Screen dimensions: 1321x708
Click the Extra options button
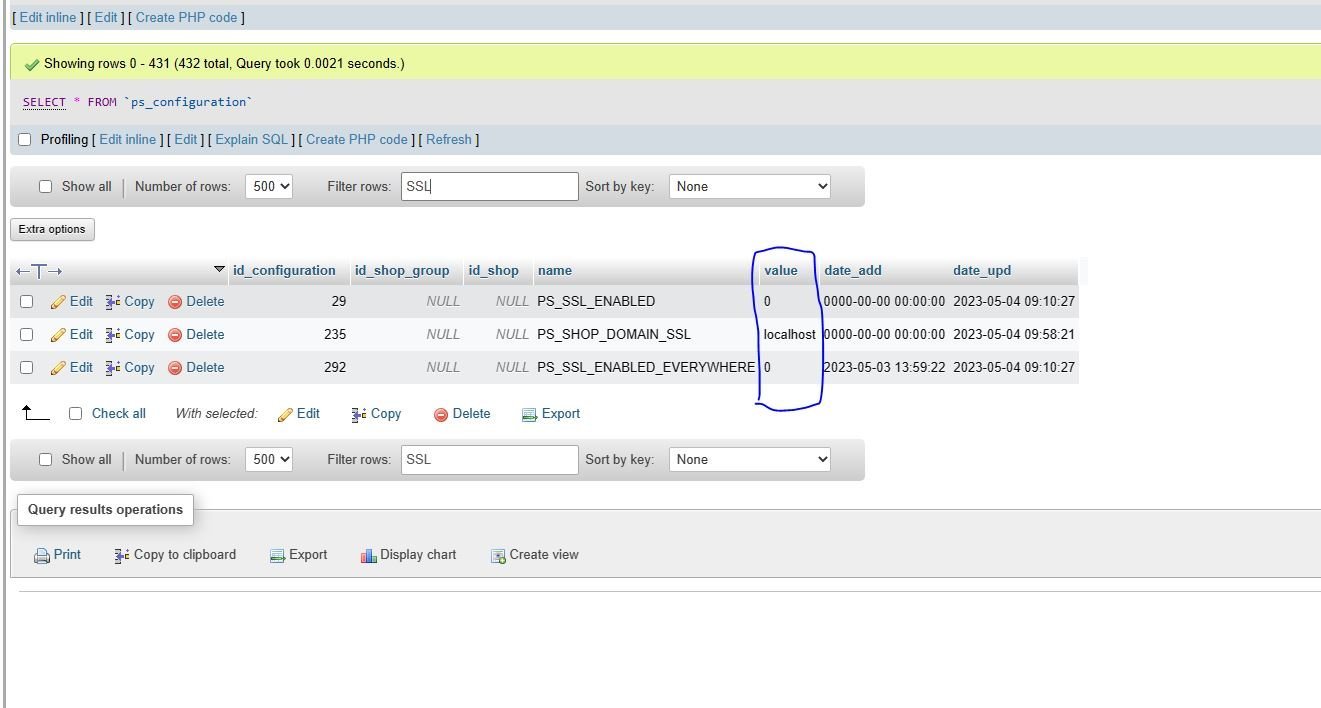point(52,229)
